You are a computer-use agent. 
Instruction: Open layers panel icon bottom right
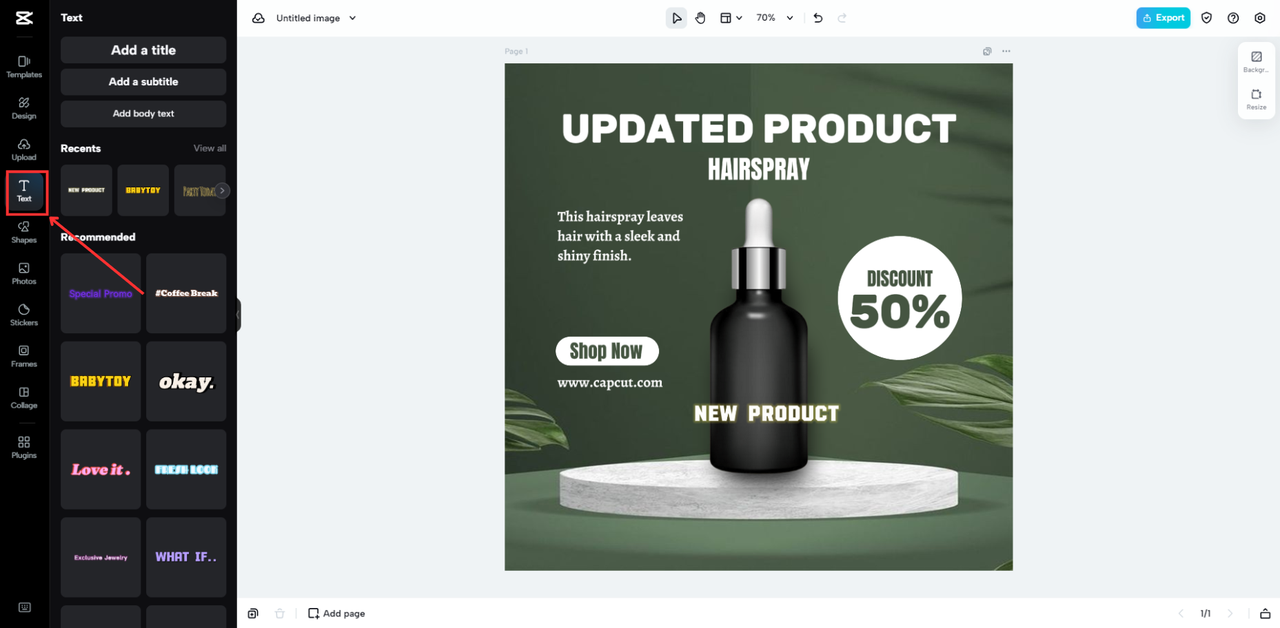(1265, 613)
